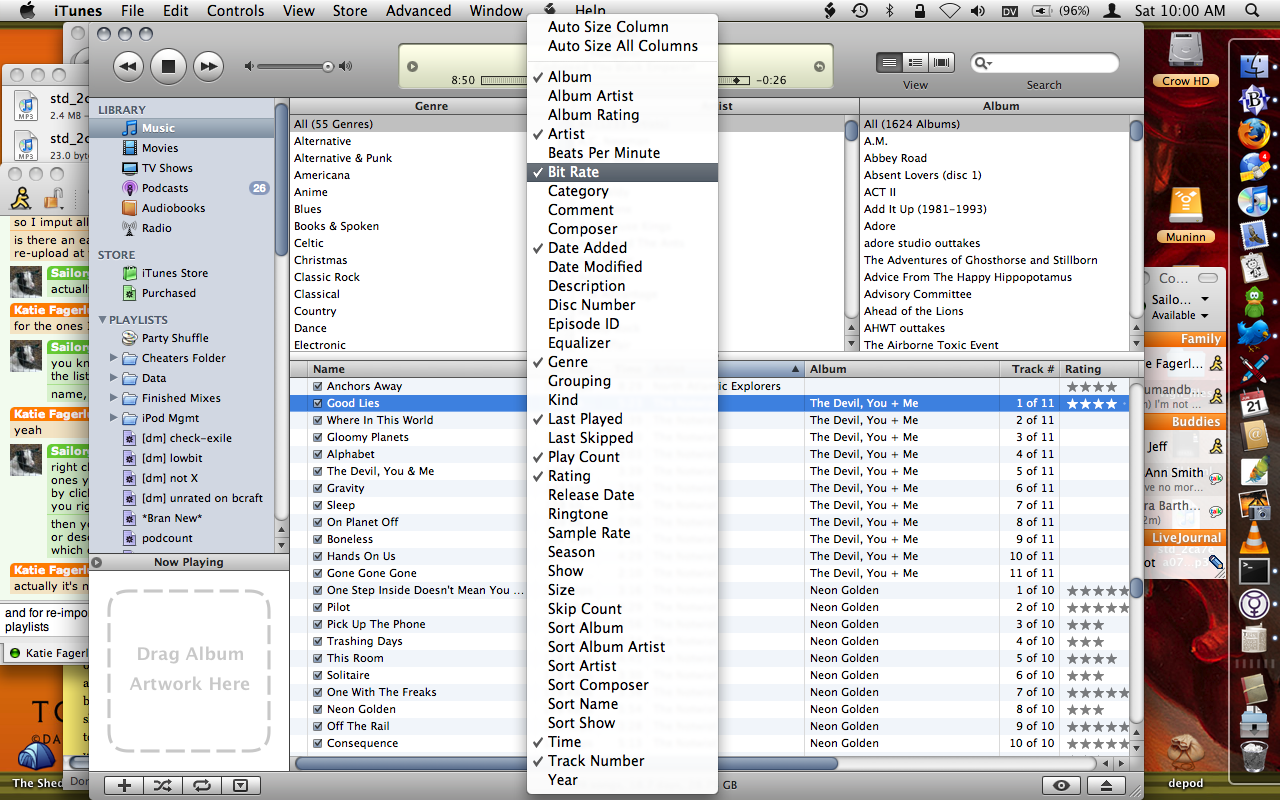Choose Auto Size All Columns

(x=622, y=46)
